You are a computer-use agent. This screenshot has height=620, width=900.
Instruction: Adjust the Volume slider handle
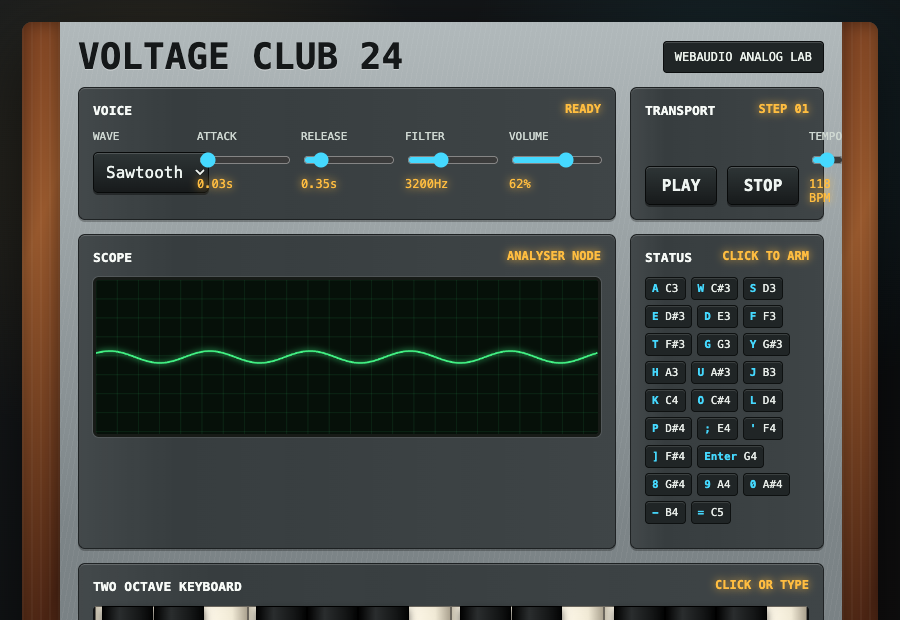coord(566,160)
